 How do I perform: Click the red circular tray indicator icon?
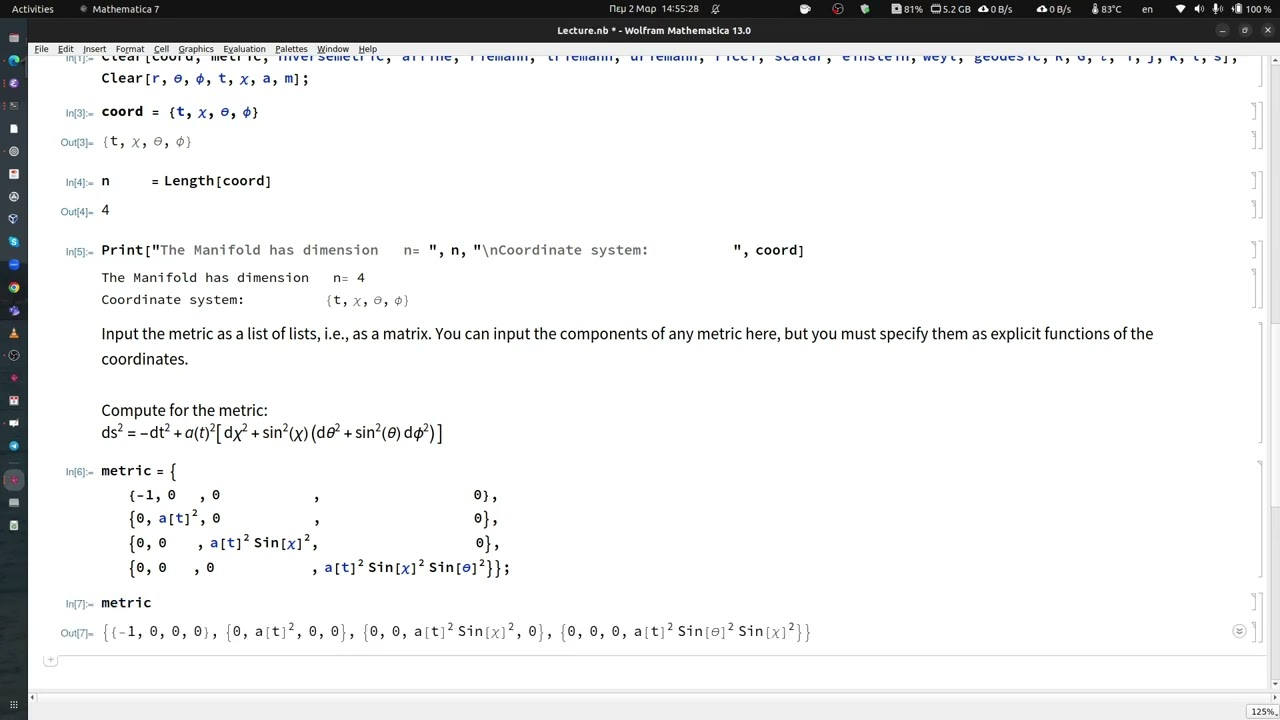click(837, 9)
